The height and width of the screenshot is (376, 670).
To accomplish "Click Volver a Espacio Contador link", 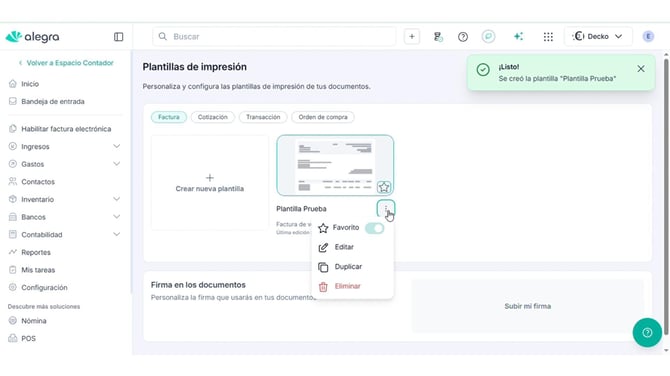I will pyautogui.click(x=66, y=63).
